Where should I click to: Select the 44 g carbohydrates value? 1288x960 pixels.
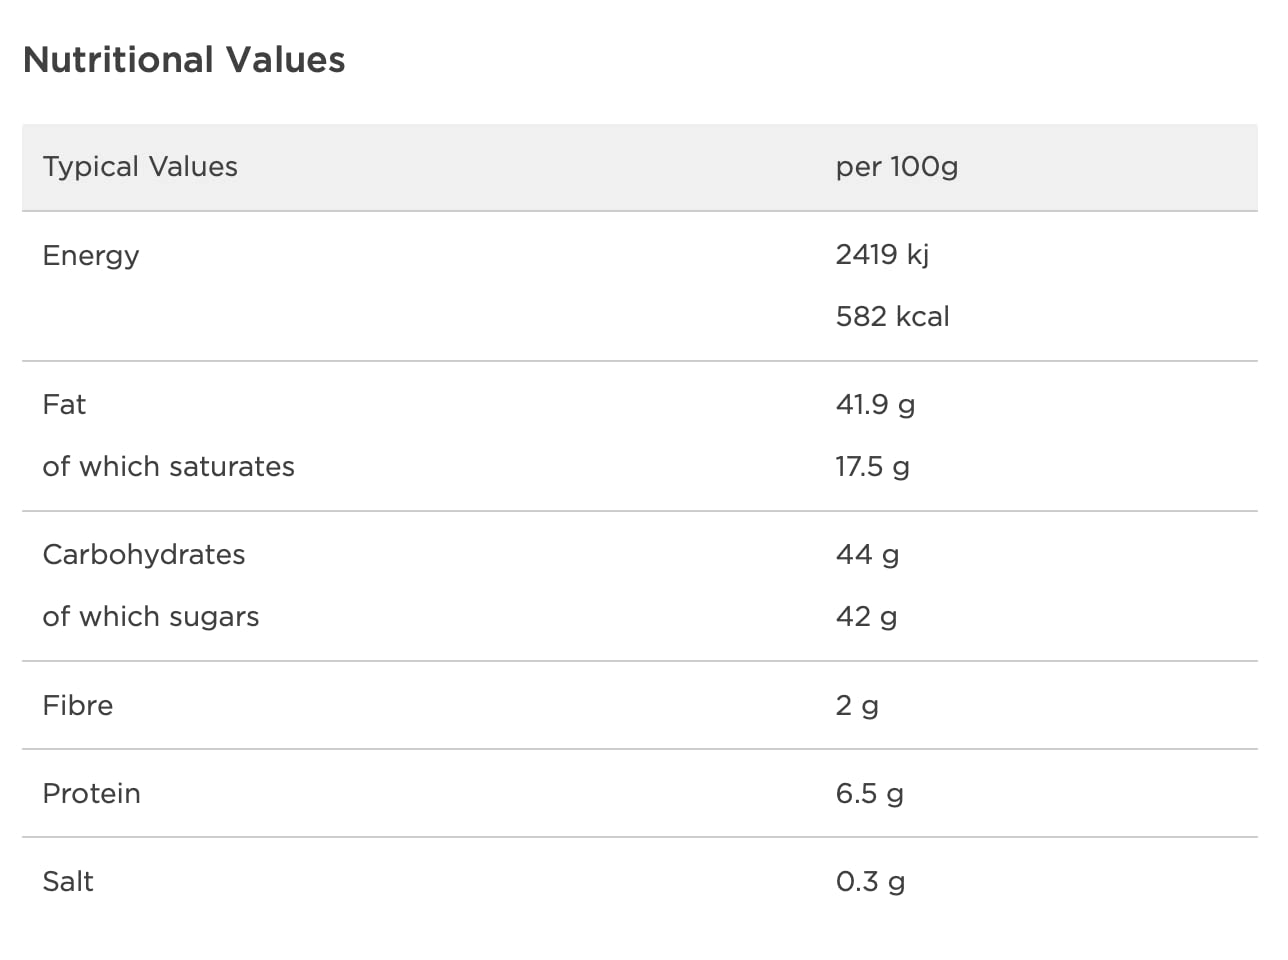(867, 554)
